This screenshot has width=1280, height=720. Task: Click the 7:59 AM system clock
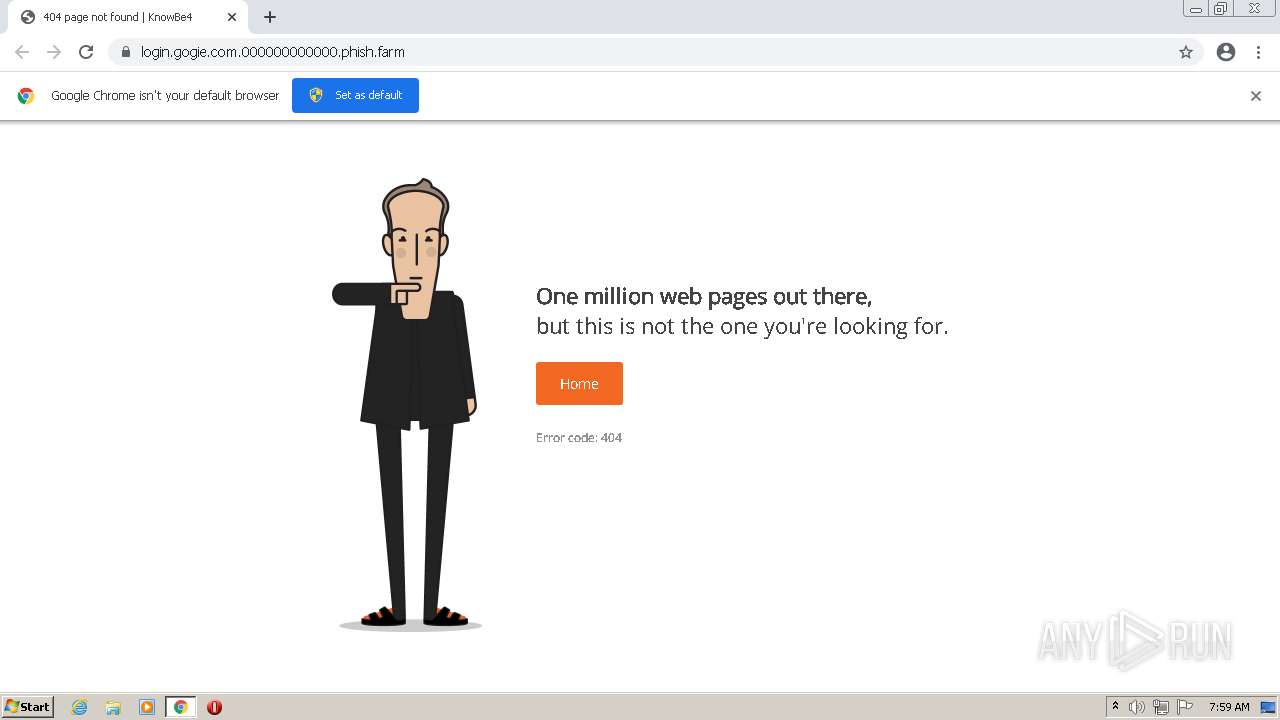click(1229, 707)
